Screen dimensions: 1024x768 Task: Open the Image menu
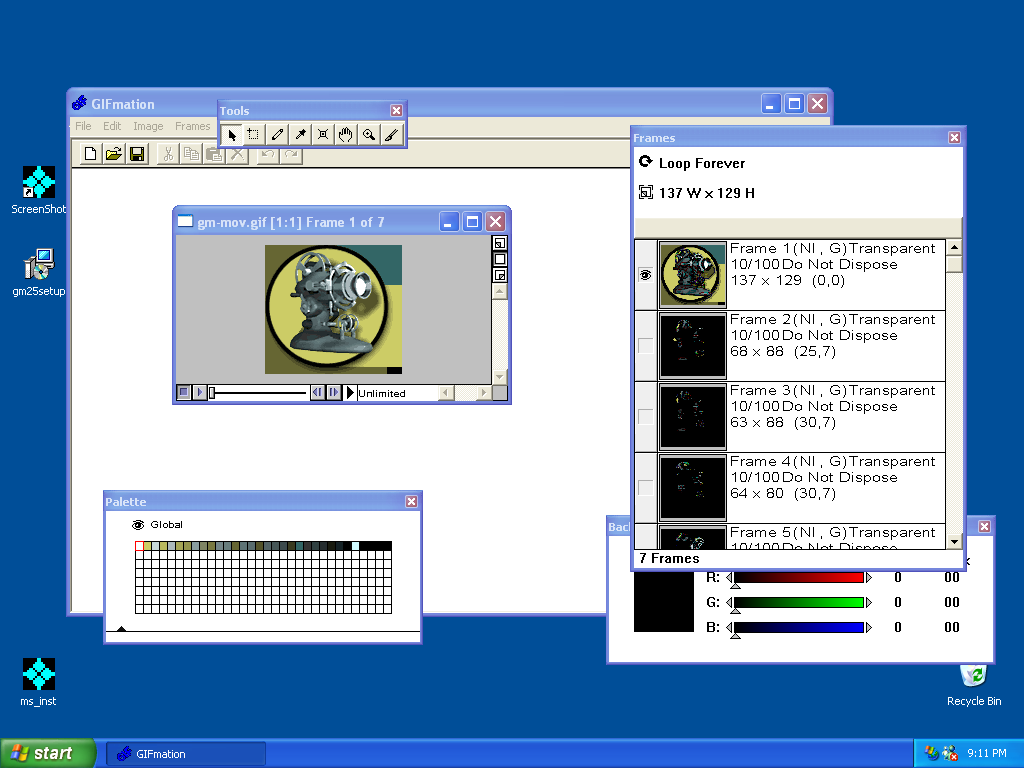click(148, 126)
